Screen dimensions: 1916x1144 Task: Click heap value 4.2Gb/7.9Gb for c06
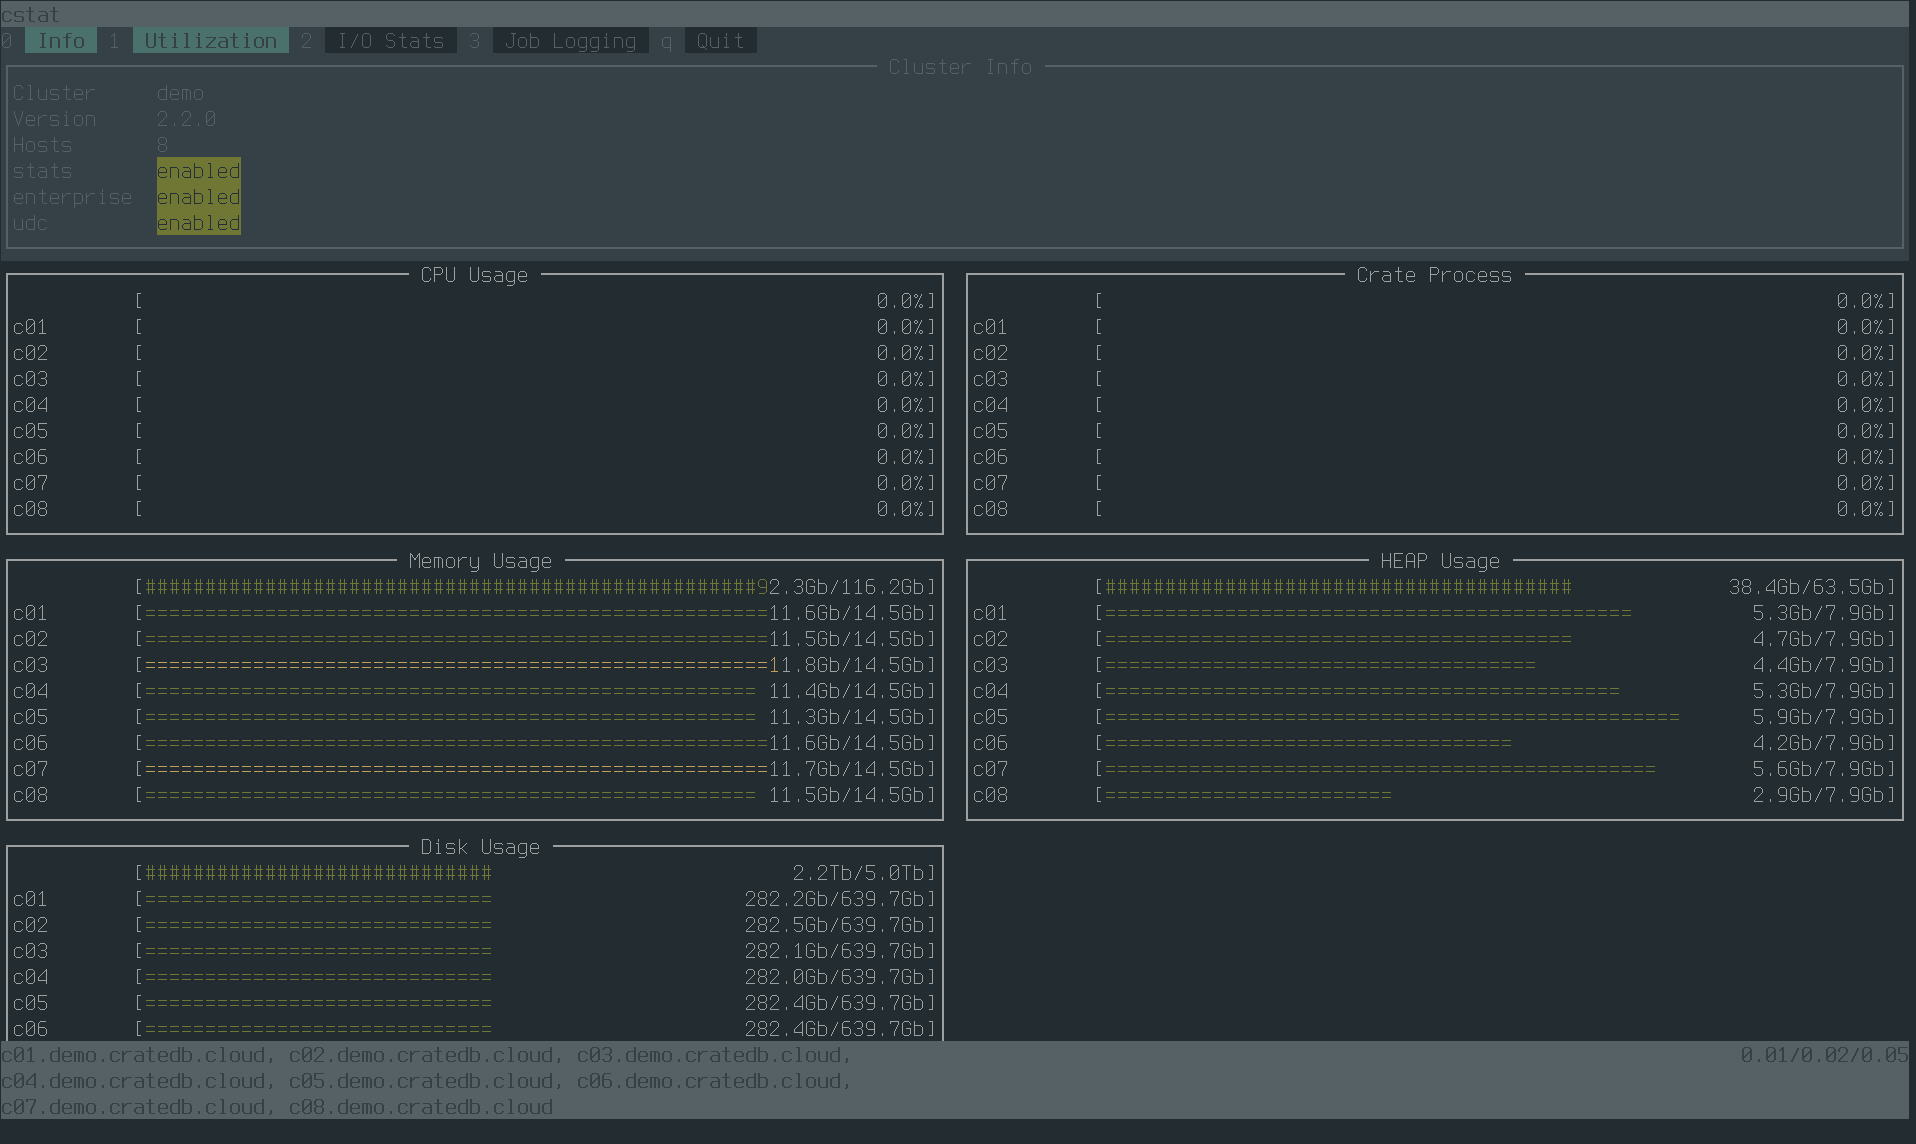(1819, 743)
